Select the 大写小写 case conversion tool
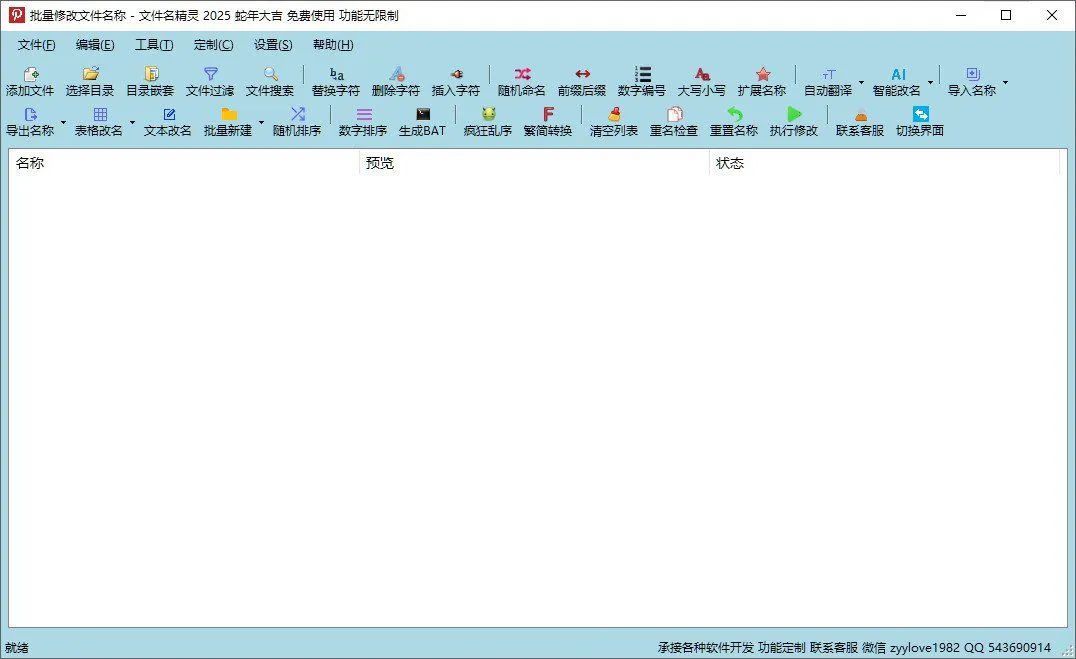 [x=702, y=80]
